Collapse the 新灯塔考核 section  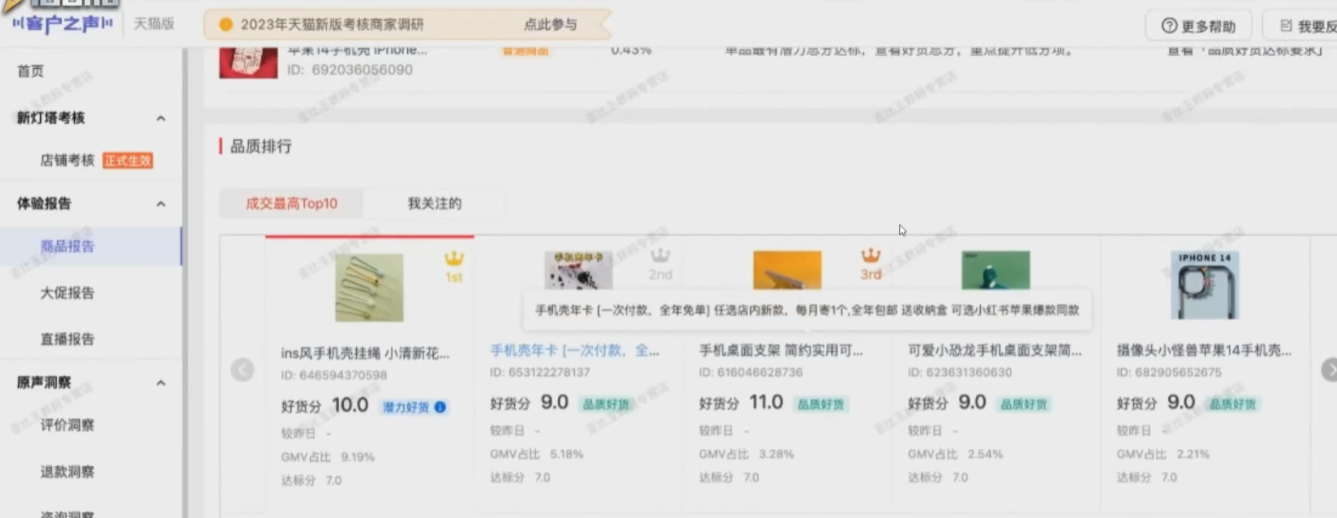[x=160, y=118]
